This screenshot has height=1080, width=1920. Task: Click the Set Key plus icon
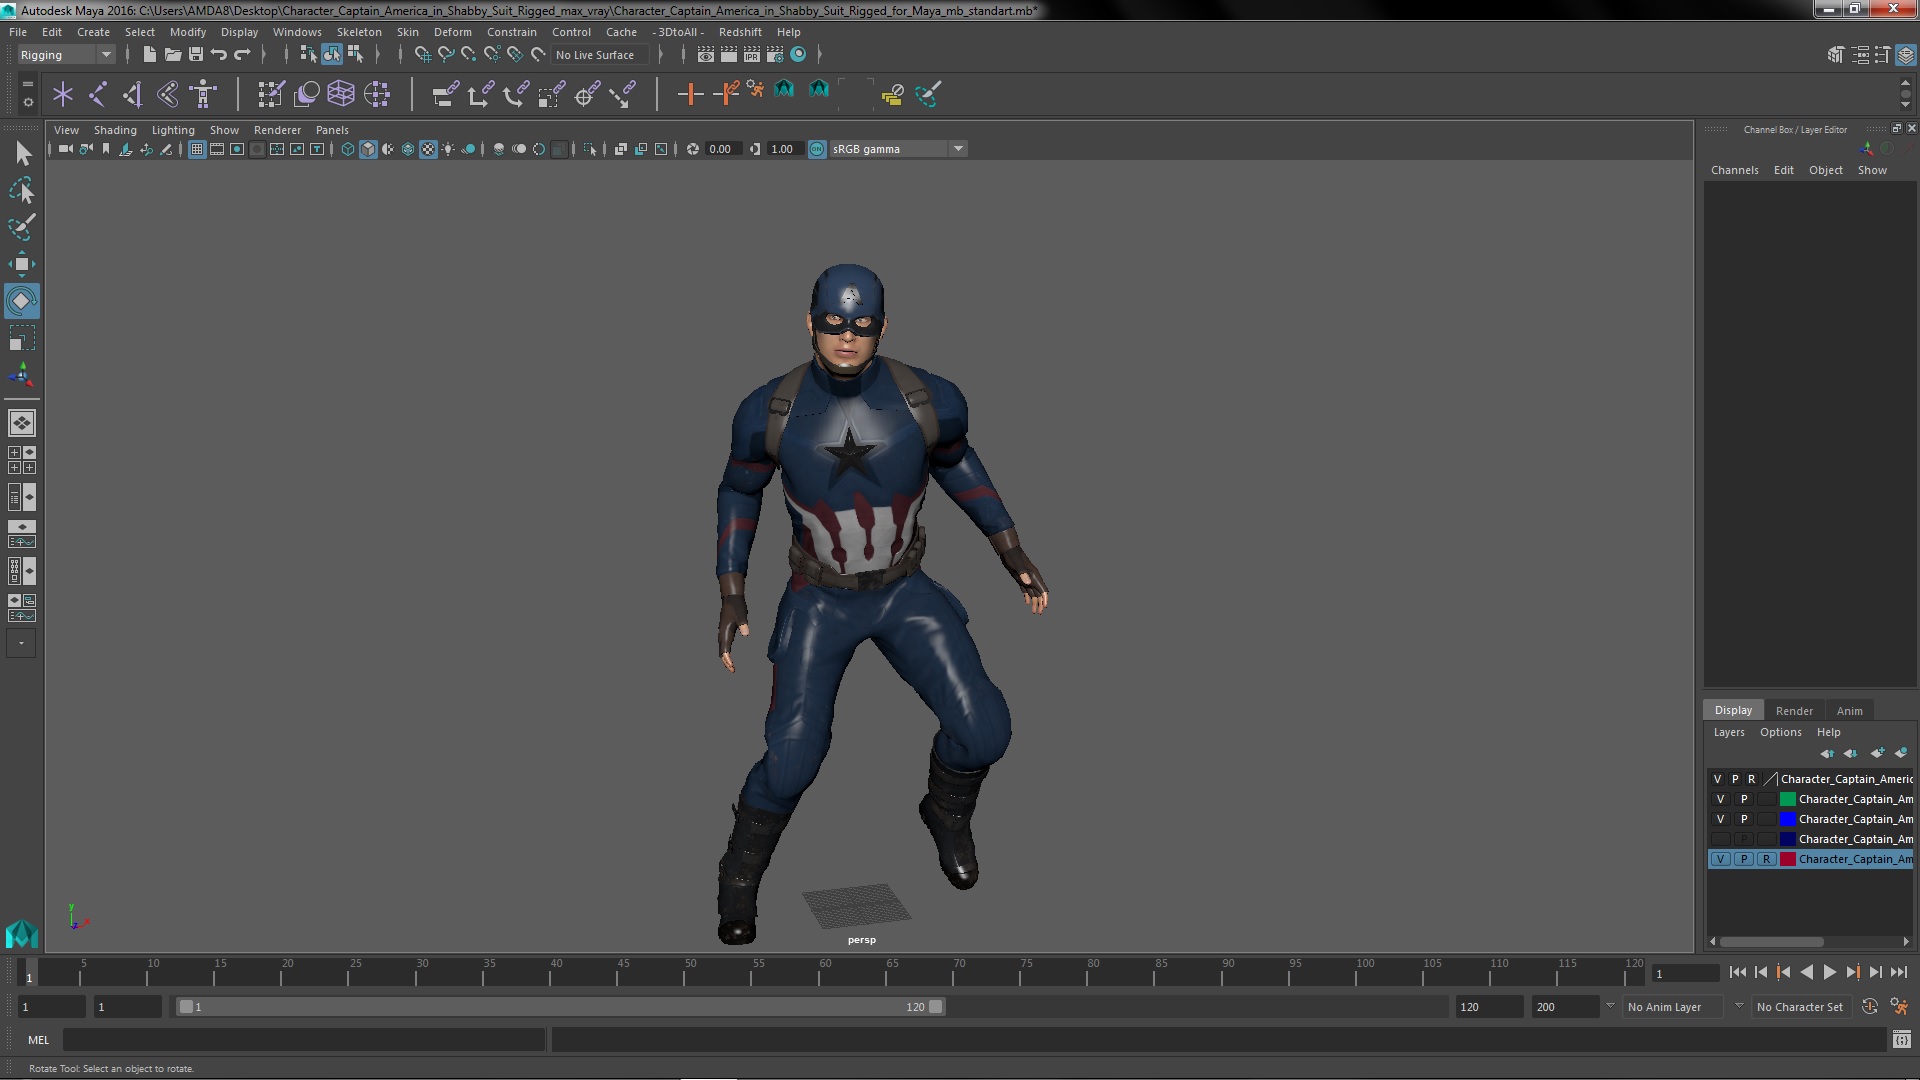pyautogui.click(x=689, y=94)
